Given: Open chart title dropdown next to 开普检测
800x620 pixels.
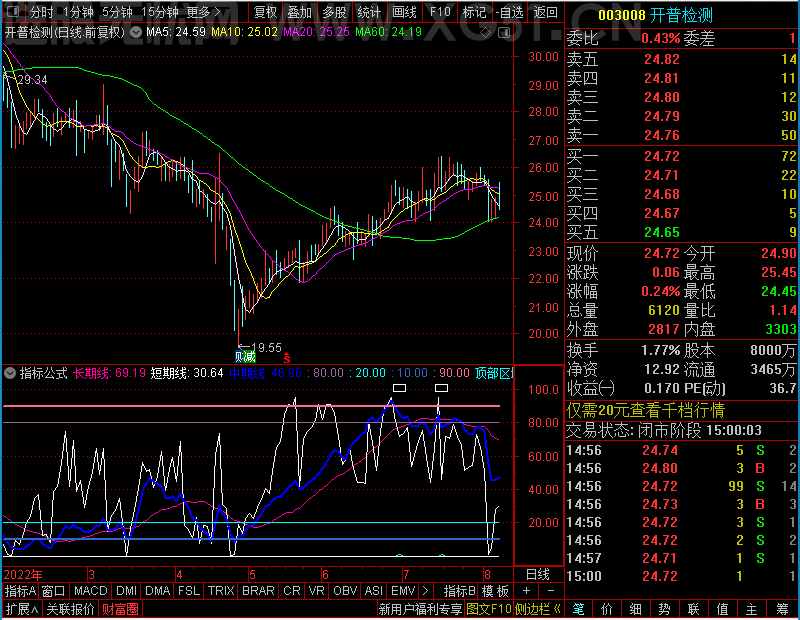Looking at the screenshot, I should pyautogui.click(x=136, y=33).
